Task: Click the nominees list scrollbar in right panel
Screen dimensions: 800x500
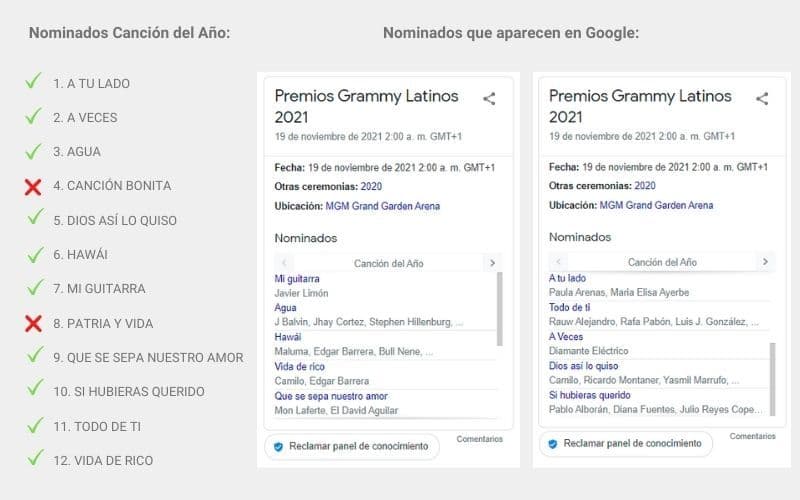Action: (x=772, y=378)
